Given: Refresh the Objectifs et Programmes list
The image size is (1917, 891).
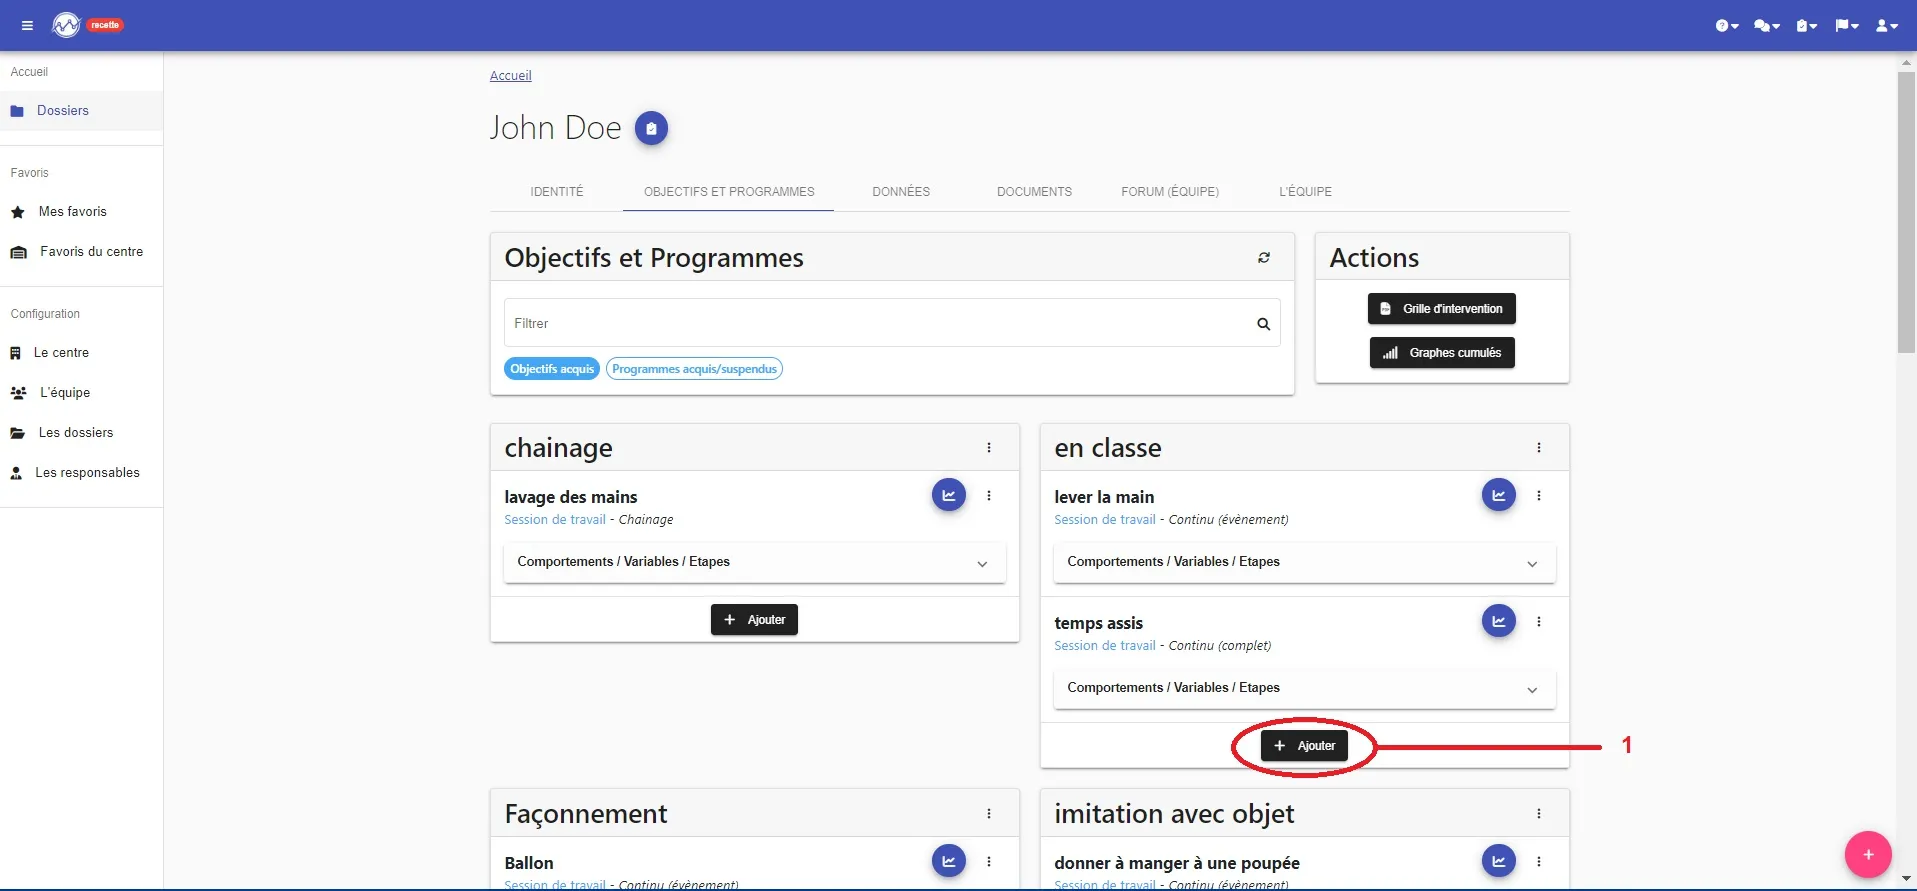Looking at the screenshot, I should [1264, 258].
